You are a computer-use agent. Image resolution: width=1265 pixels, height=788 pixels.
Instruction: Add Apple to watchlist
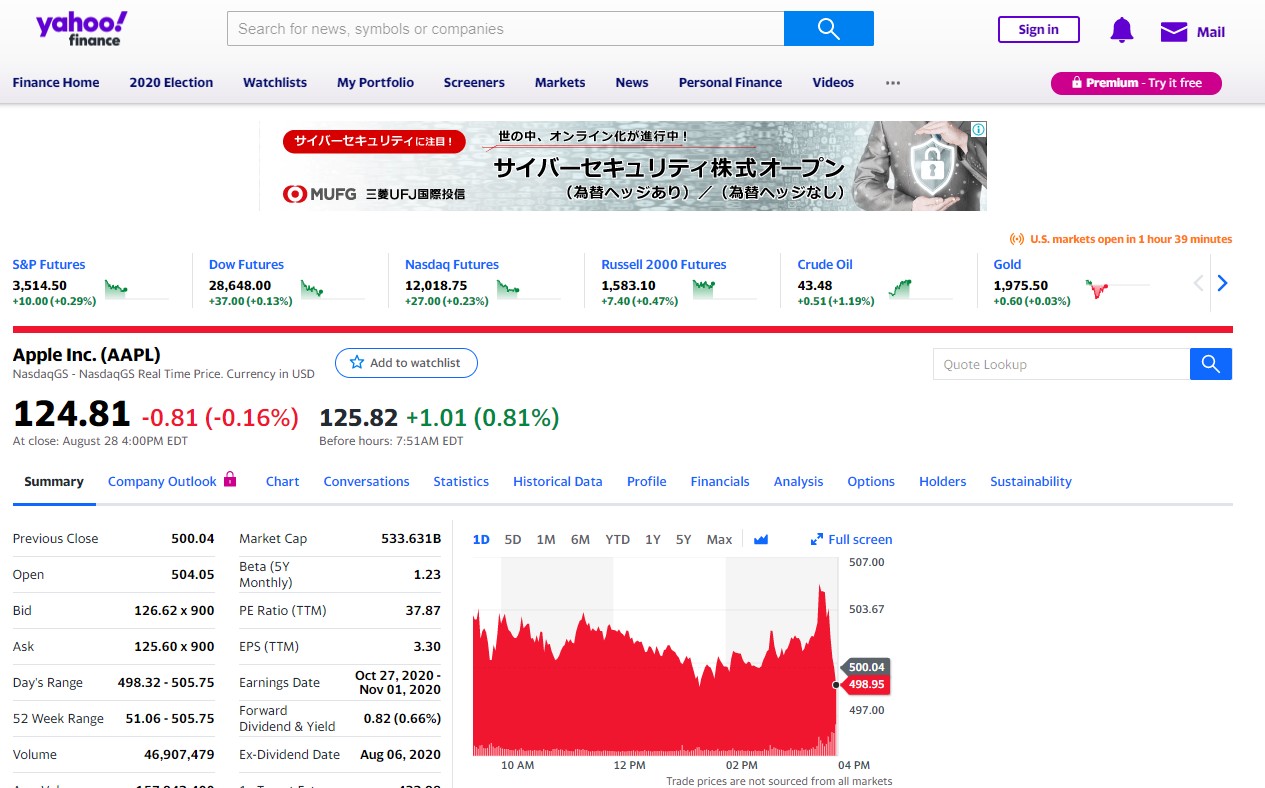pos(406,363)
